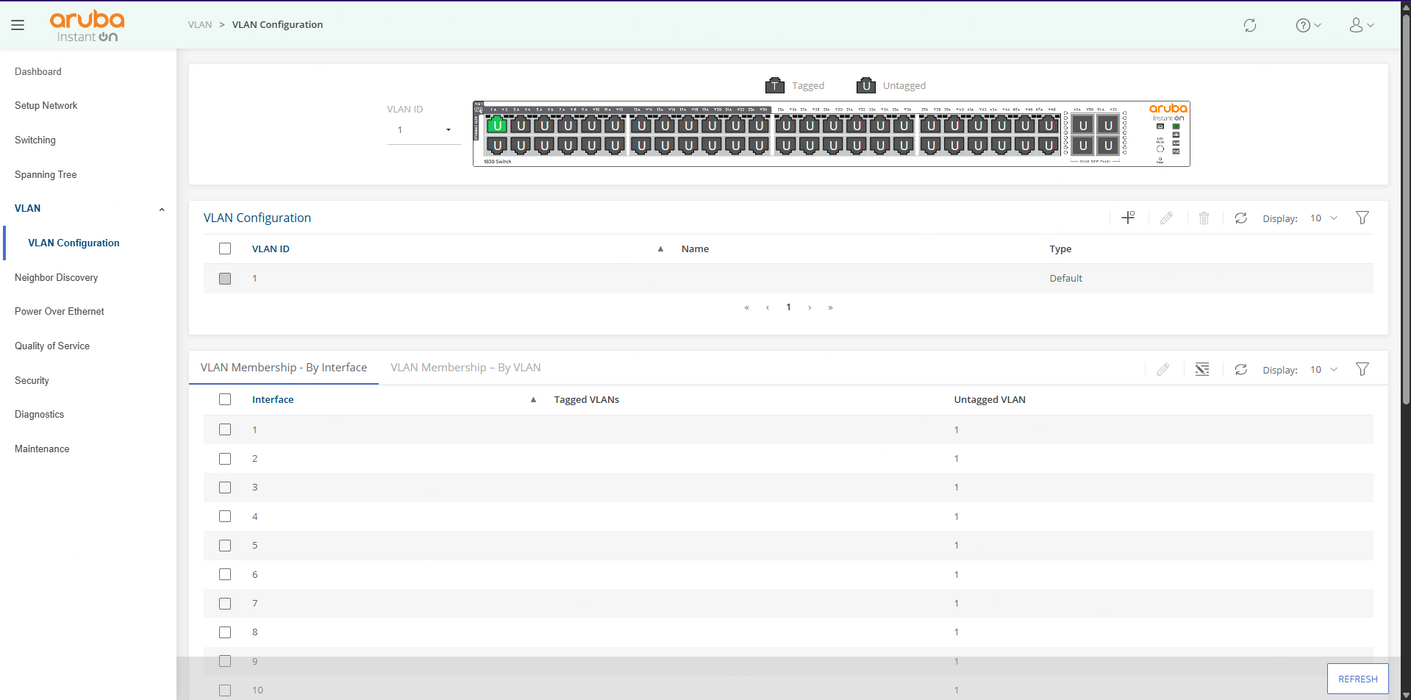Image resolution: width=1411 pixels, height=700 pixels.
Task: Click the top bar refresh icon
Action: 1250,25
